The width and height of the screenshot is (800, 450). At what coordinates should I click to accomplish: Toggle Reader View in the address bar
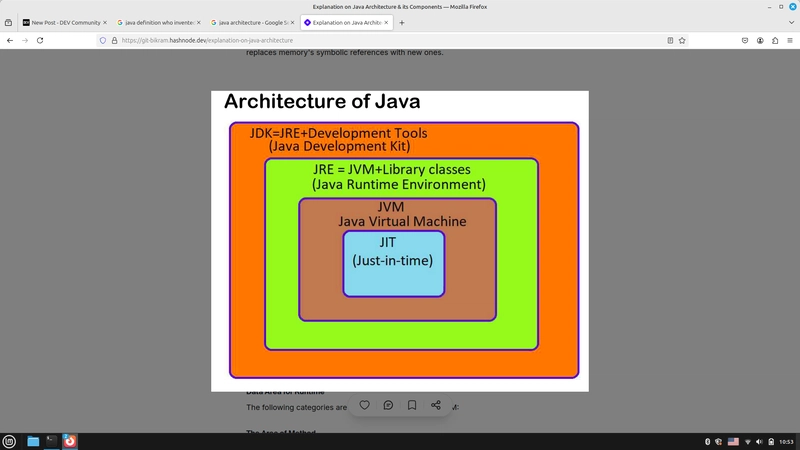coord(670,40)
